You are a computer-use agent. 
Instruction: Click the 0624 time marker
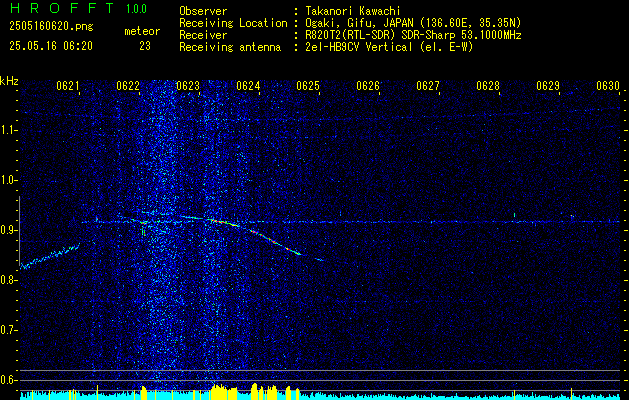248,85
